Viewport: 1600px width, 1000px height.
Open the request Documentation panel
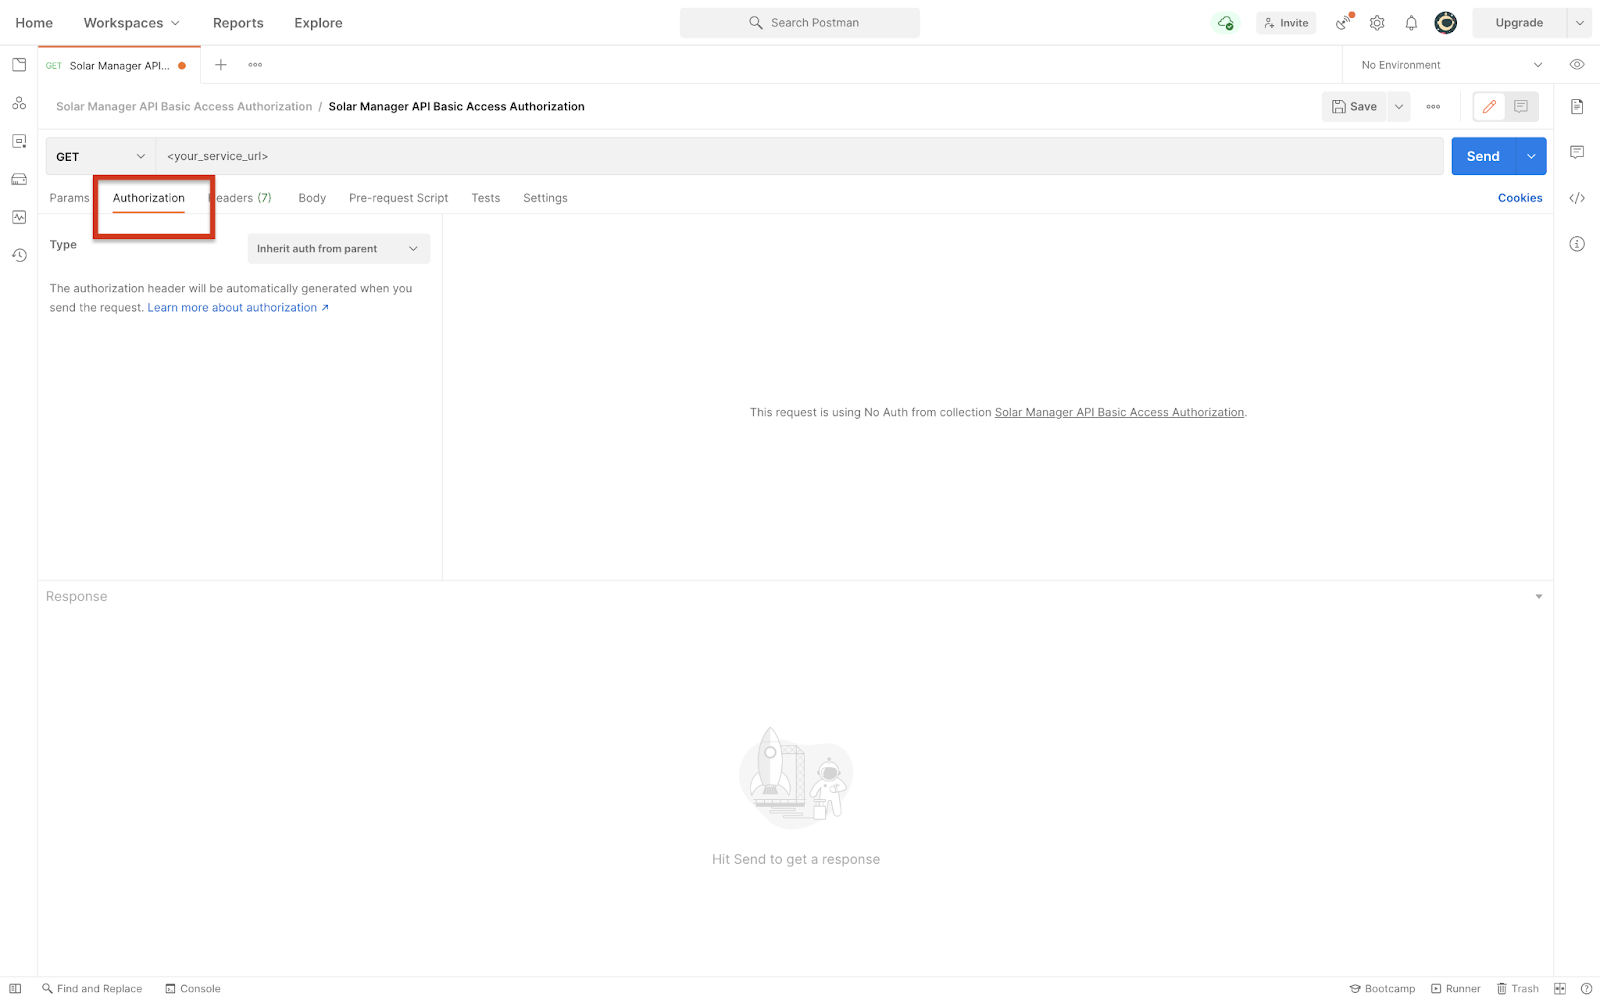tap(1578, 106)
